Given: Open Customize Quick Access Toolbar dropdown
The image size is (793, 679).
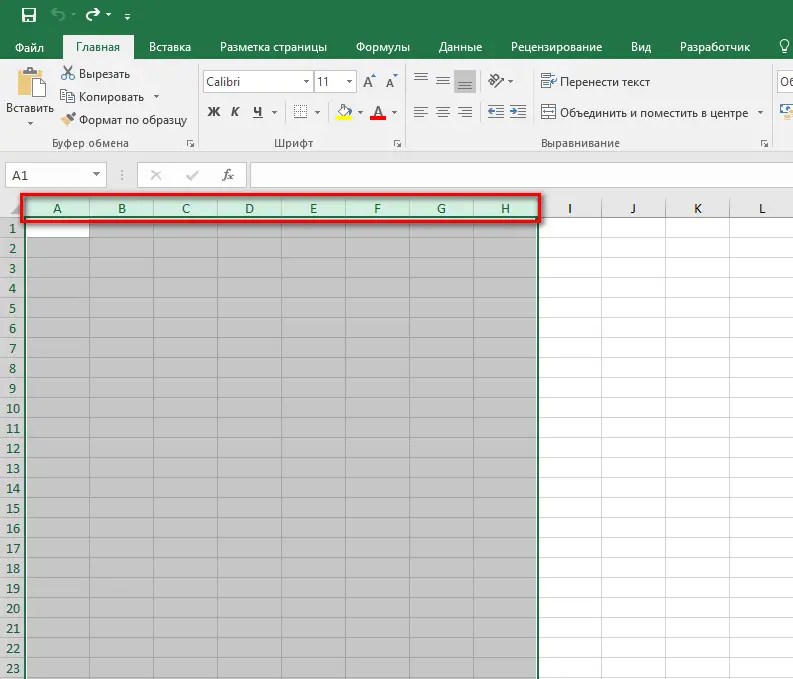Looking at the screenshot, I should [127, 17].
